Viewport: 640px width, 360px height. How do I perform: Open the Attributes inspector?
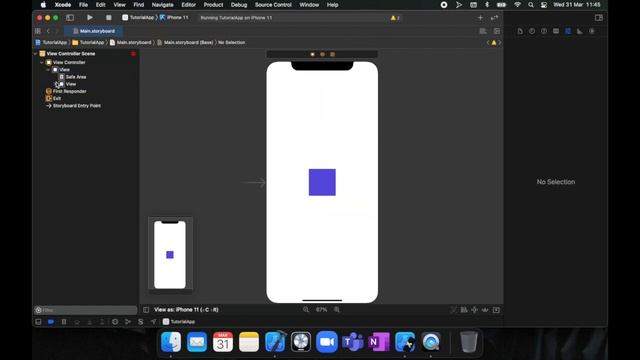[568, 31]
